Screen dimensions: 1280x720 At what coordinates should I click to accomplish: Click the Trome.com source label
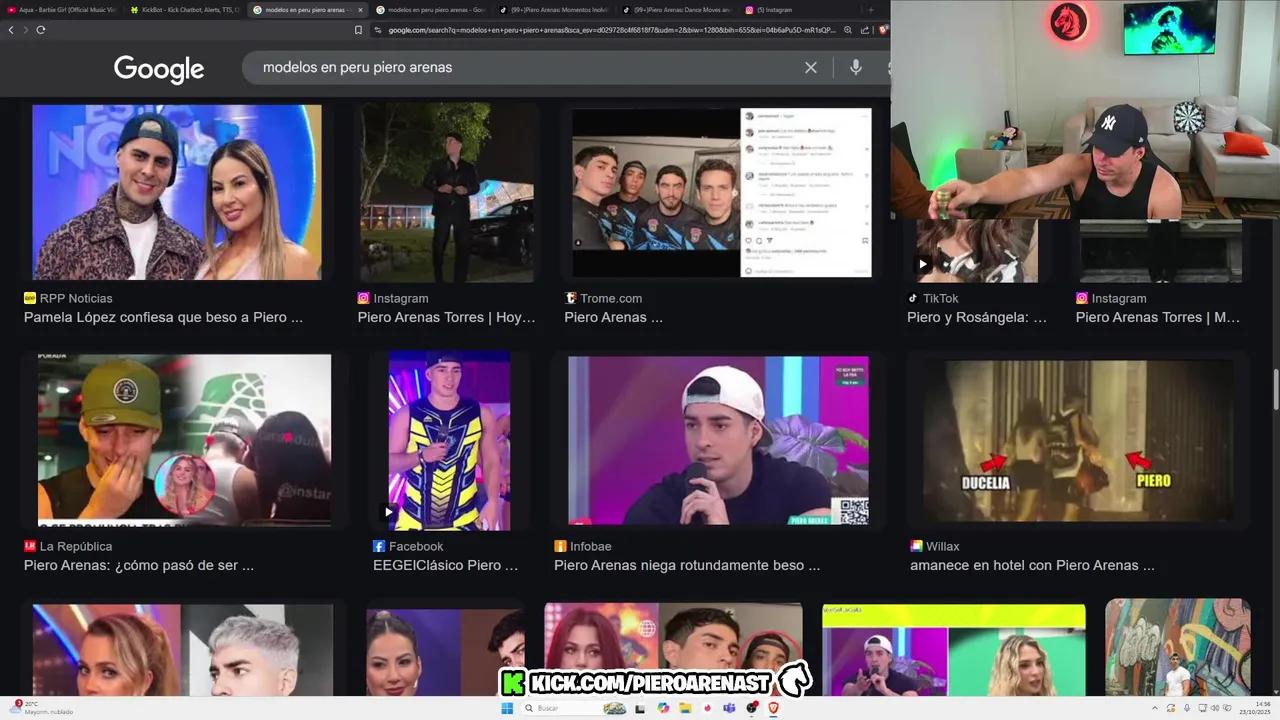(x=603, y=298)
